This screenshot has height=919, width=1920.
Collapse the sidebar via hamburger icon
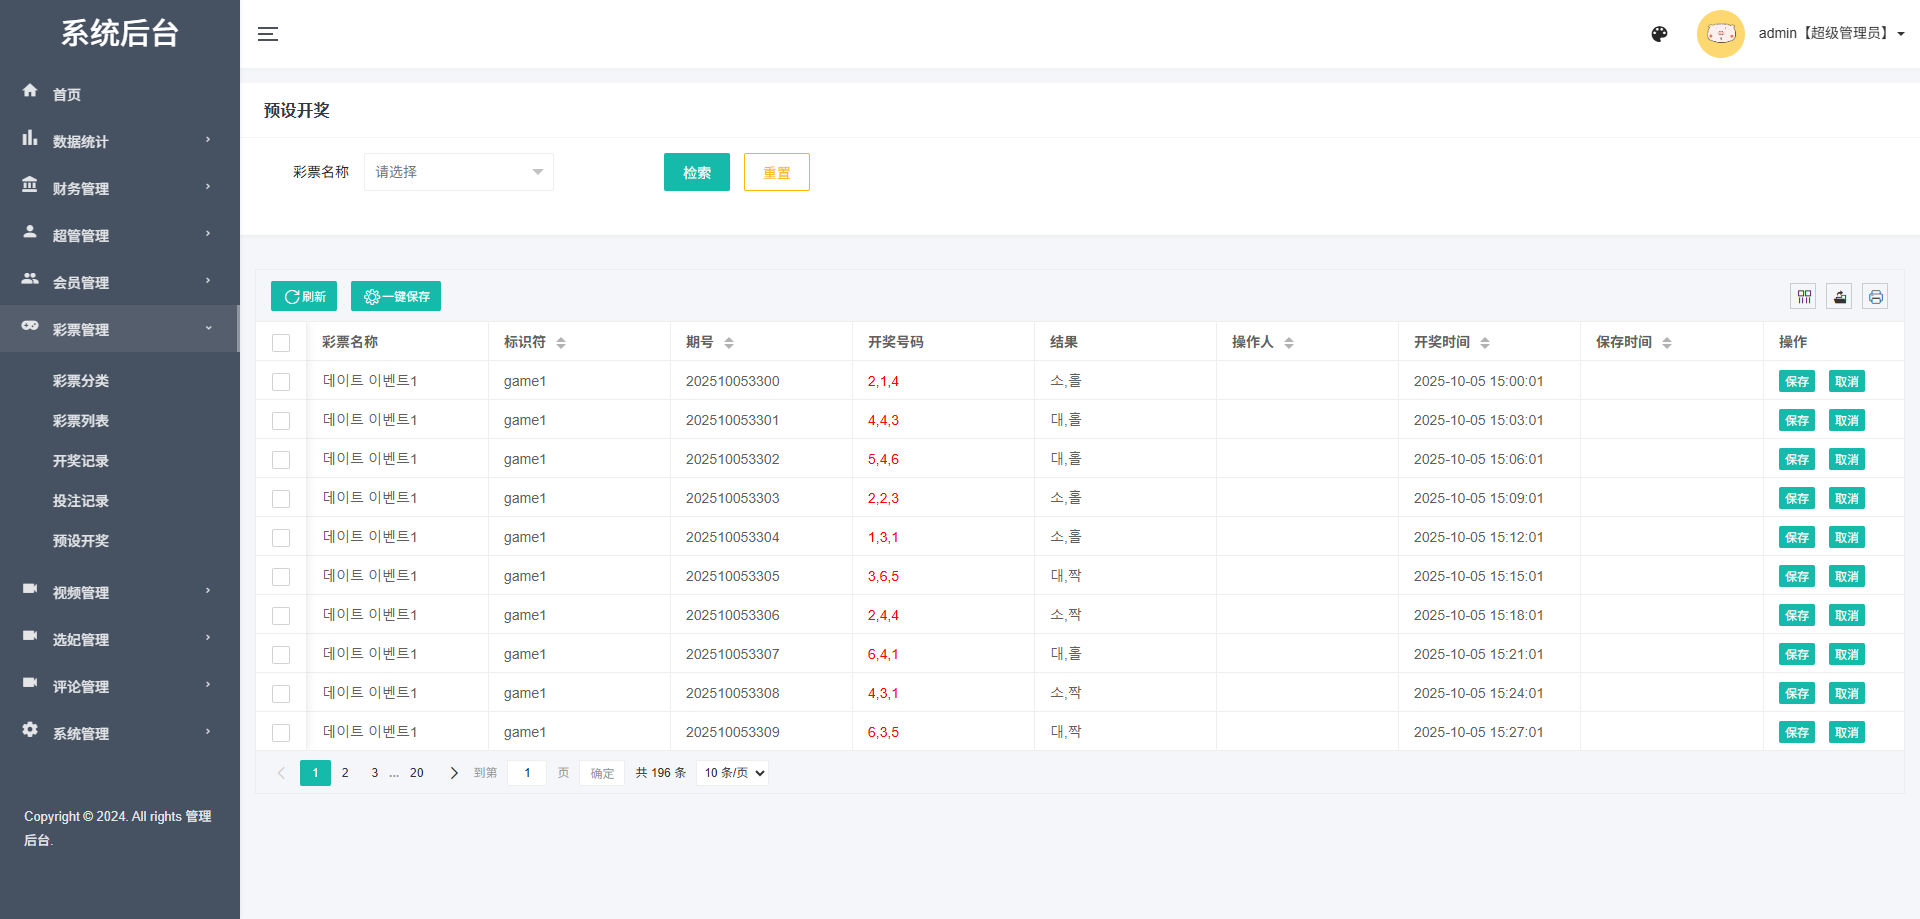268,33
